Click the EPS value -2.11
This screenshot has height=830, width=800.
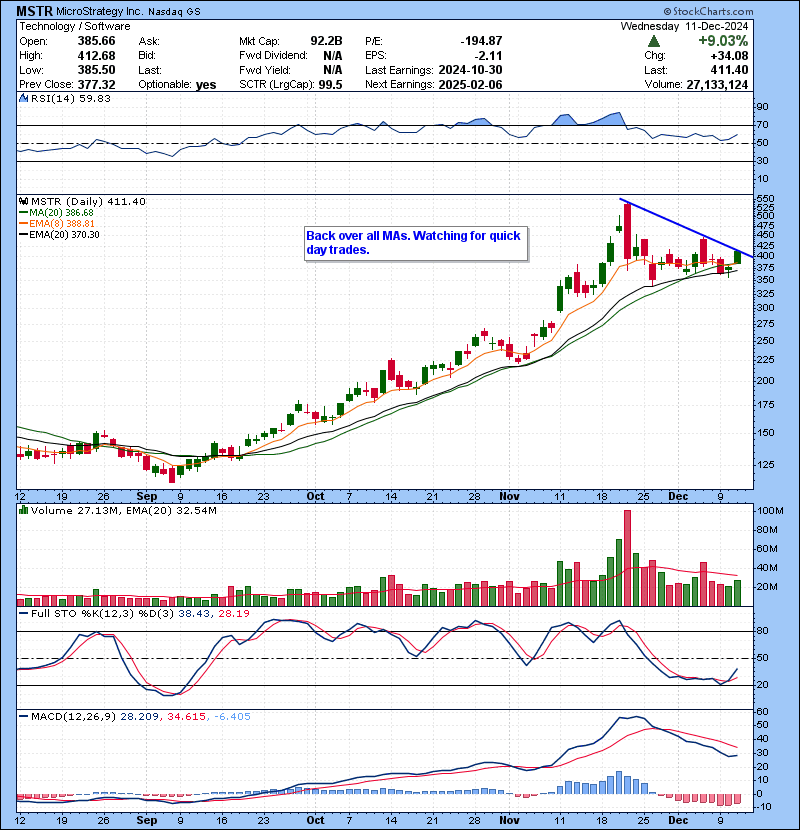(489, 56)
